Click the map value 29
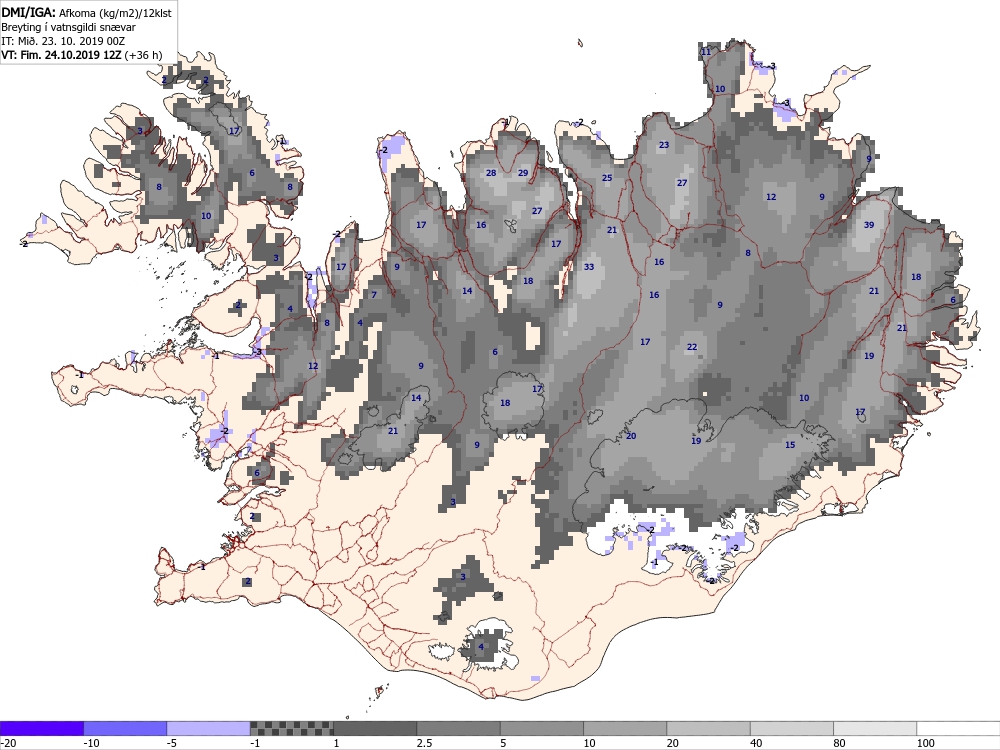The height and width of the screenshot is (750, 1000). click(523, 173)
